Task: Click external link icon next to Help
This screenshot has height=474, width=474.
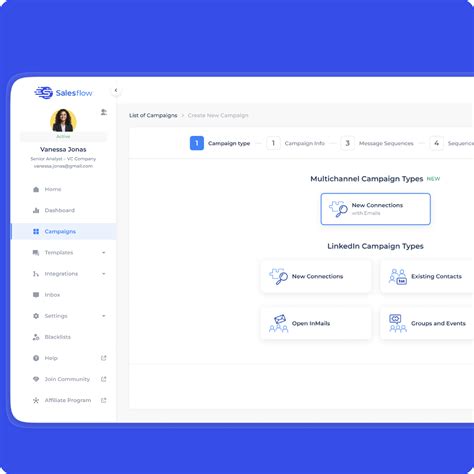Action: [x=104, y=358]
